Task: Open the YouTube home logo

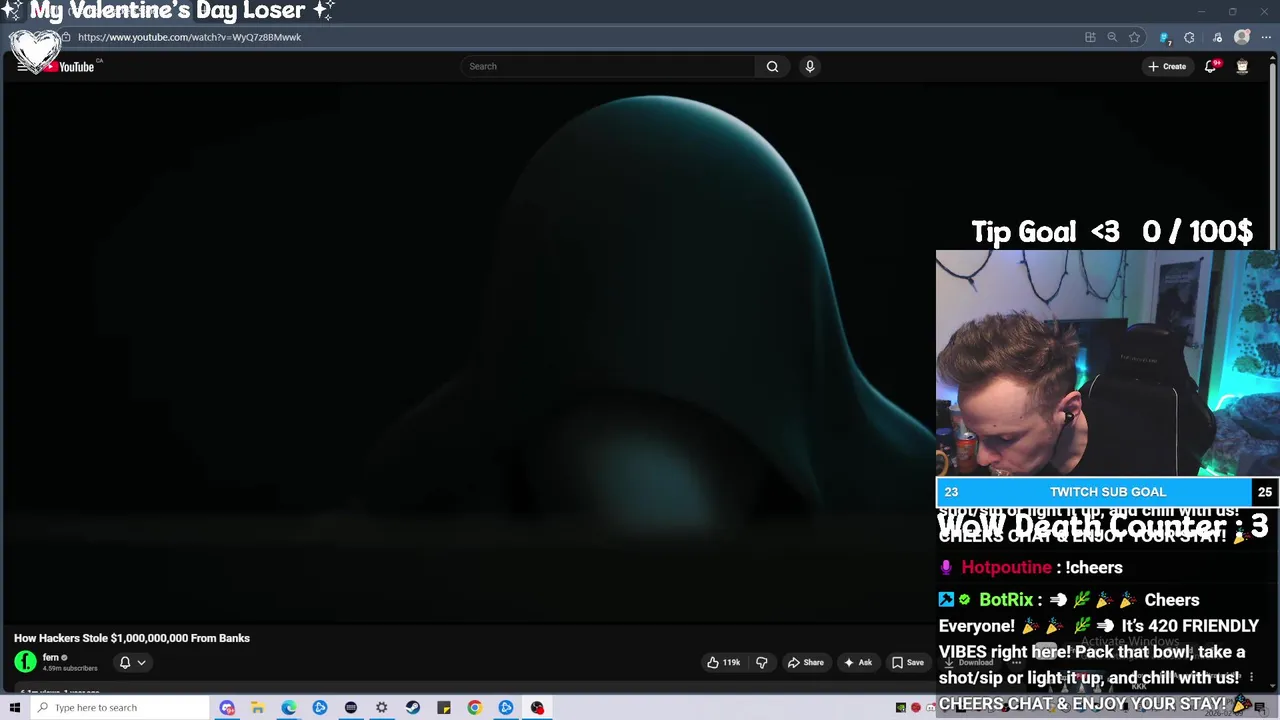Action: click(69, 67)
